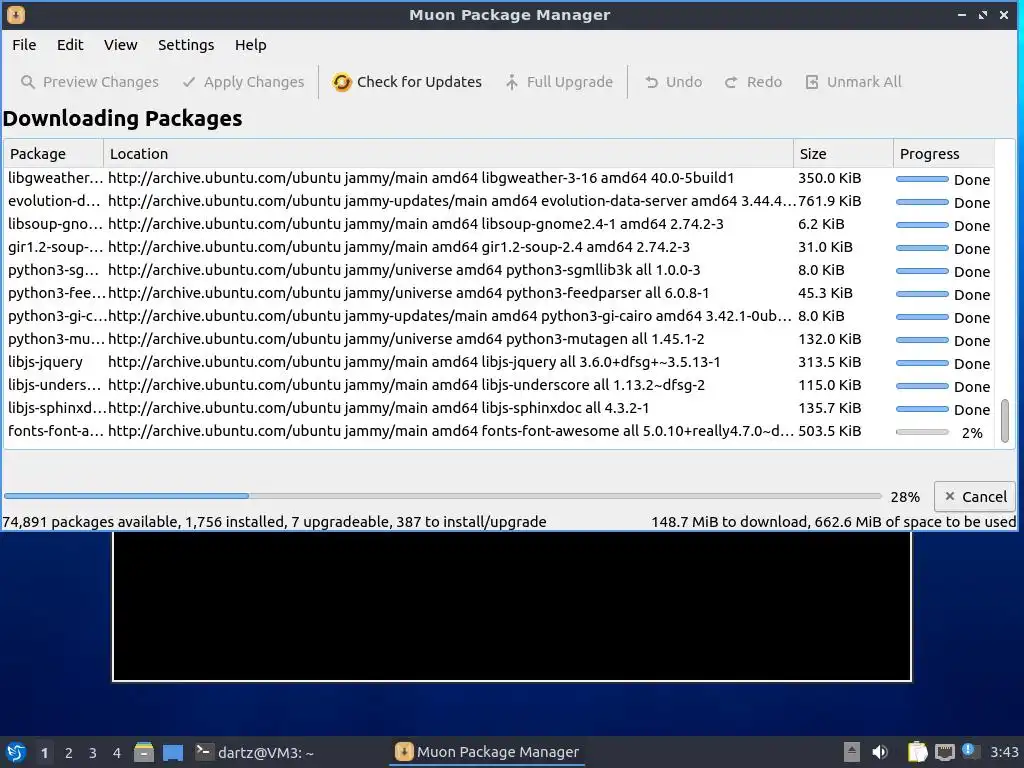Click the overall 28% download progress bar
The image size is (1024, 768).
click(443, 496)
